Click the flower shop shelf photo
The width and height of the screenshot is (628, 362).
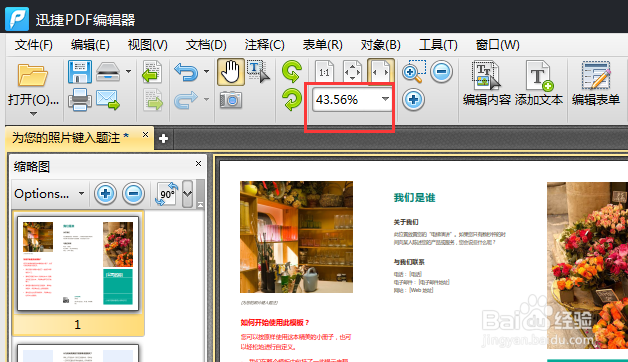click(296, 237)
